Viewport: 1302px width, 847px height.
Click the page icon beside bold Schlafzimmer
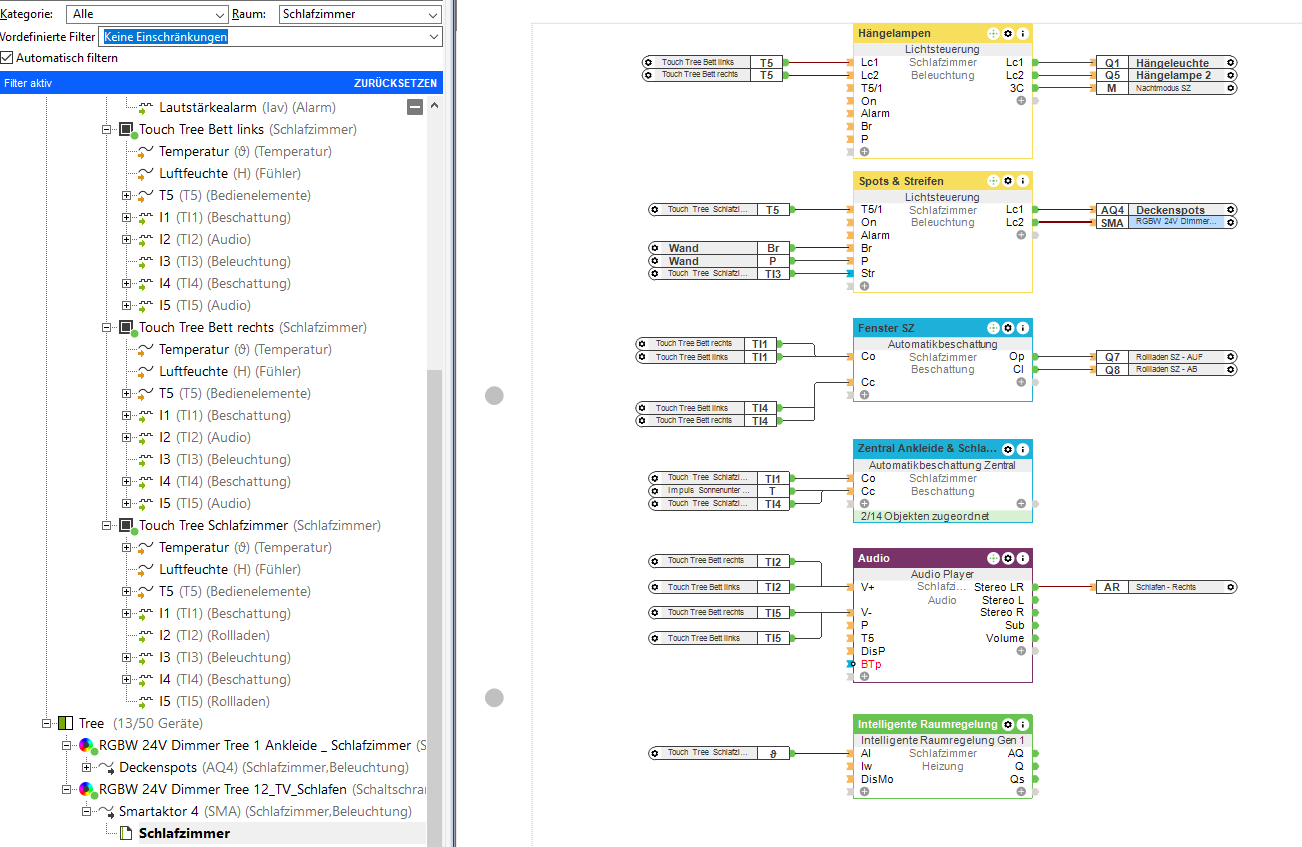pos(126,833)
